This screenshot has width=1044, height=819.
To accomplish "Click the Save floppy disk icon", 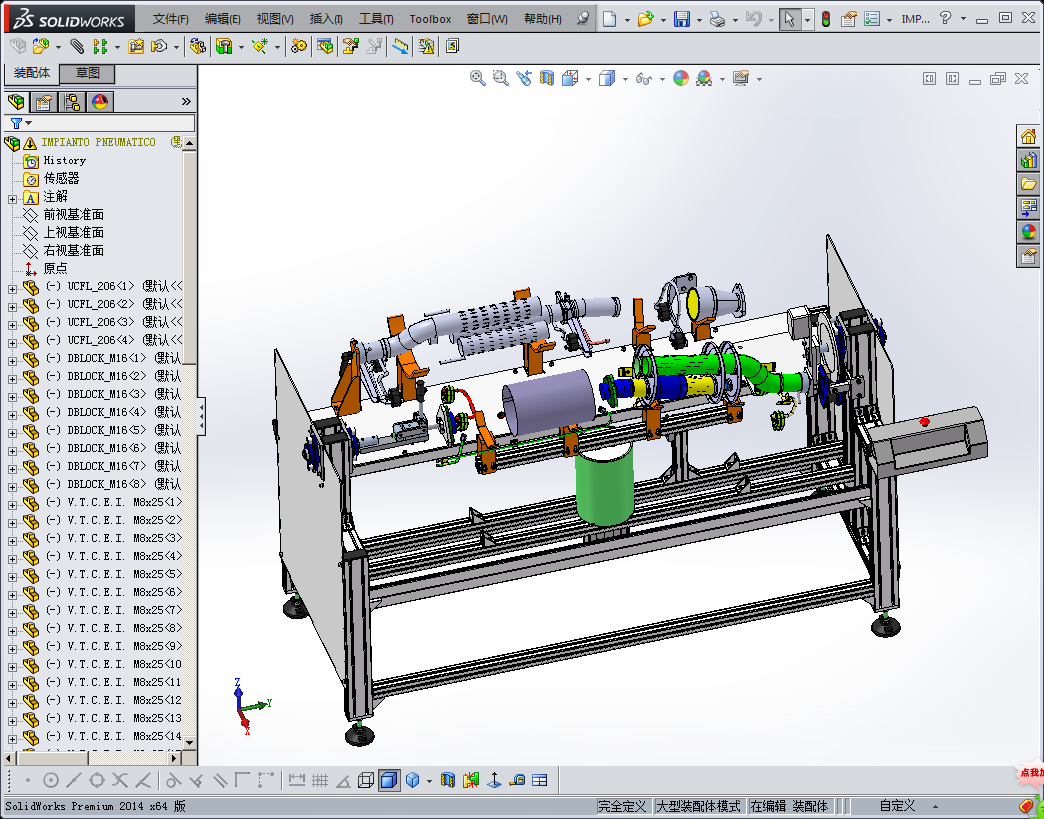I will pos(681,19).
